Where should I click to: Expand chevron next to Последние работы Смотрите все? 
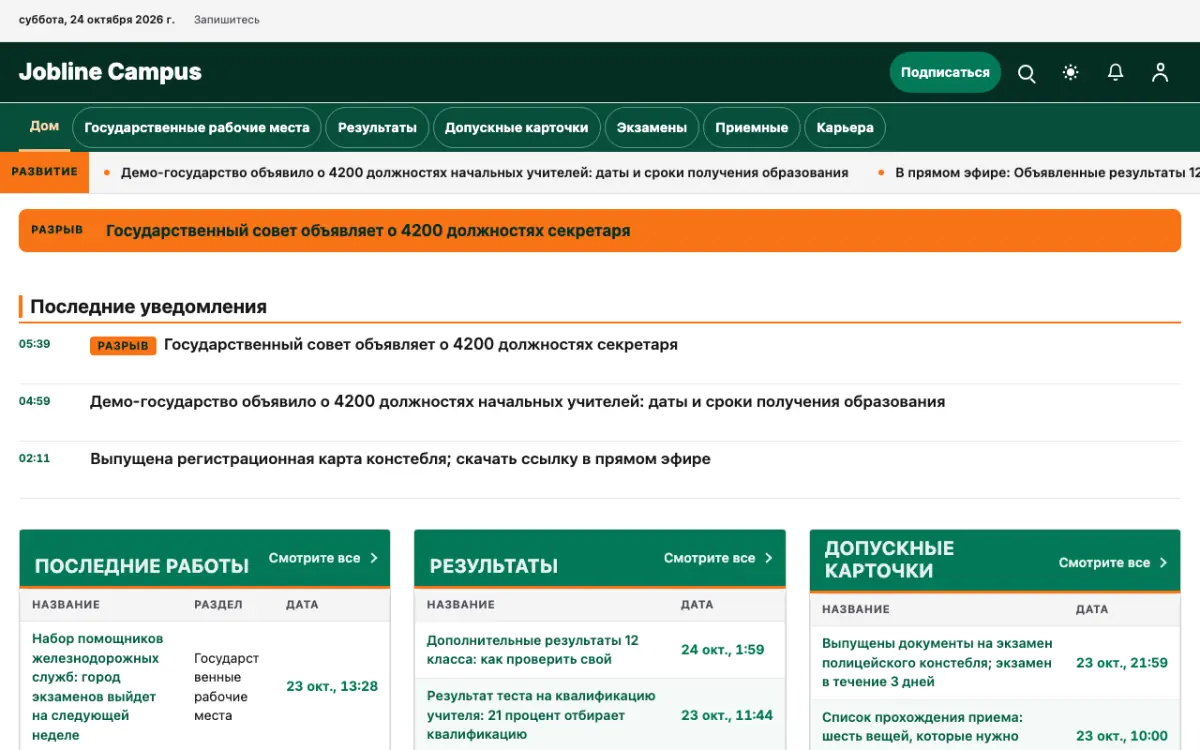tap(374, 558)
